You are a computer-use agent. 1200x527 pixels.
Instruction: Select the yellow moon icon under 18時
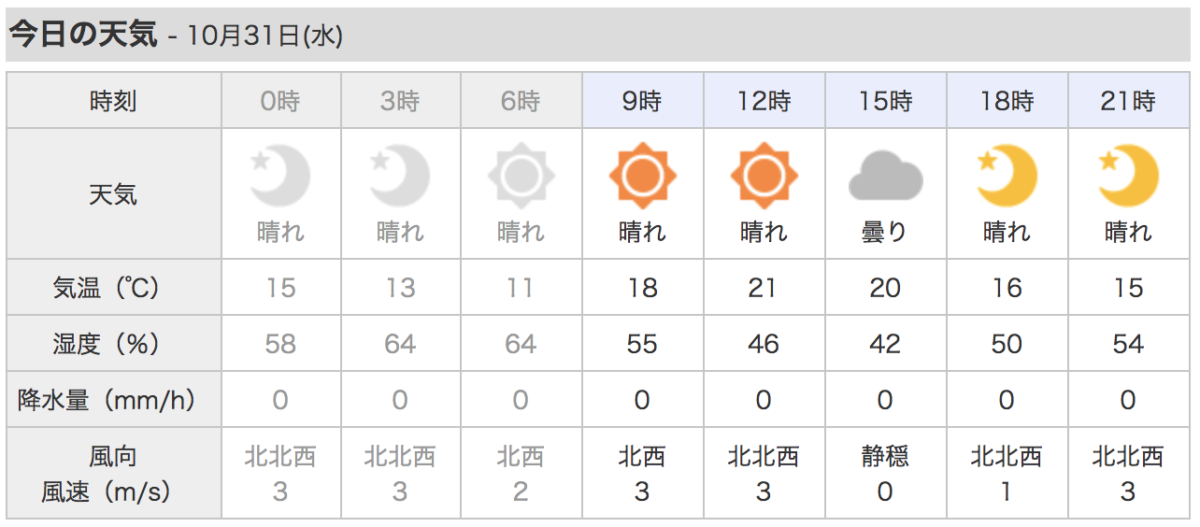pos(1006,177)
